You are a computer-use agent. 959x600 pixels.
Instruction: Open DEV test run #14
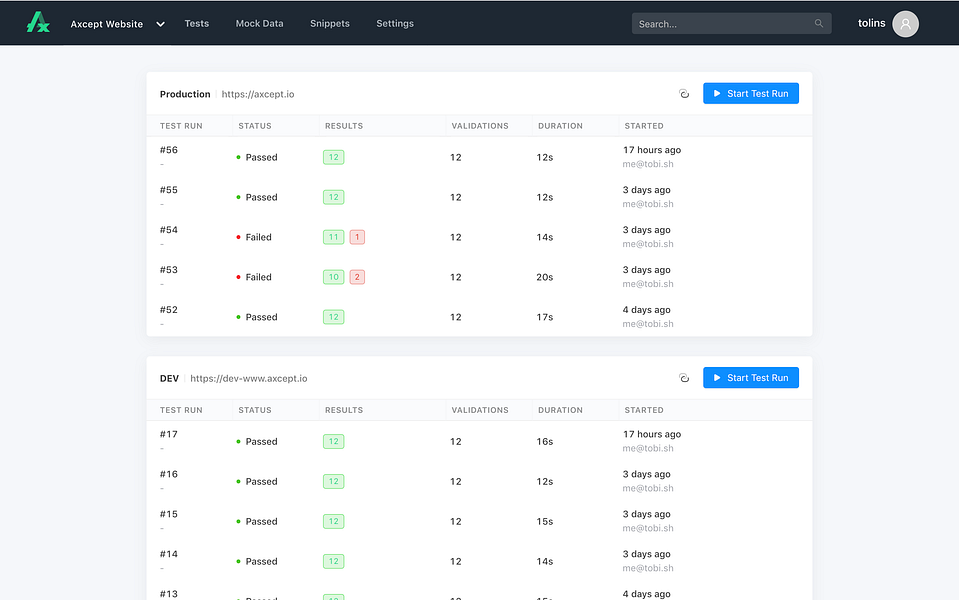tap(169, 554)
